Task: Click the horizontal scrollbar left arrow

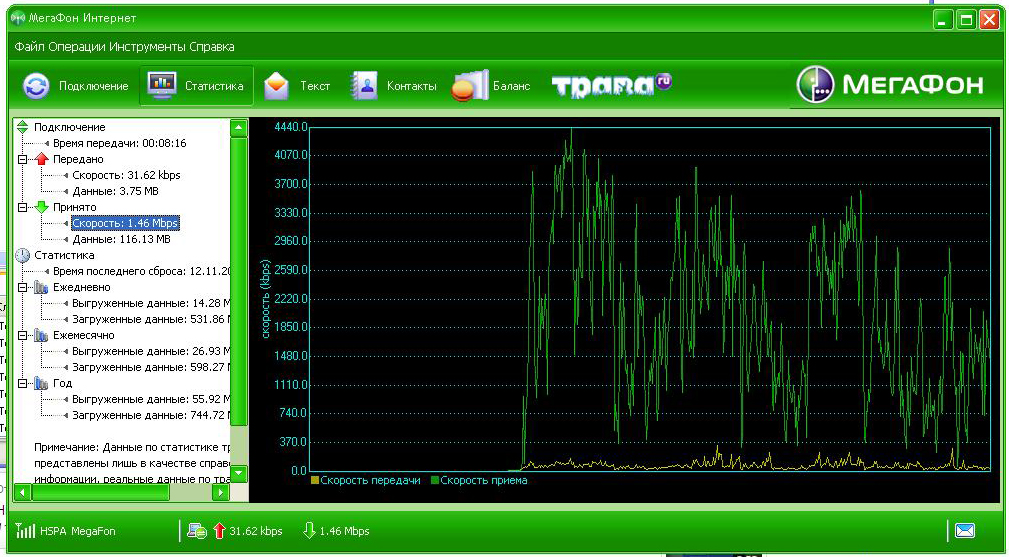Action: point(23,493)
